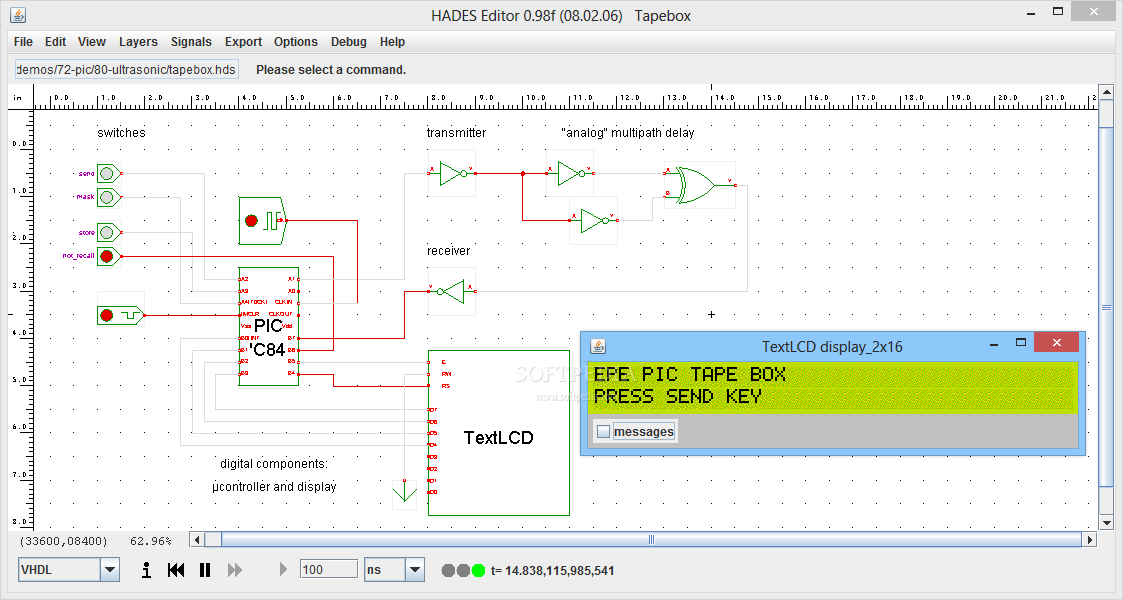
Task: Click the 62.96% zoom readout
Action: click(x=150, y=541)
